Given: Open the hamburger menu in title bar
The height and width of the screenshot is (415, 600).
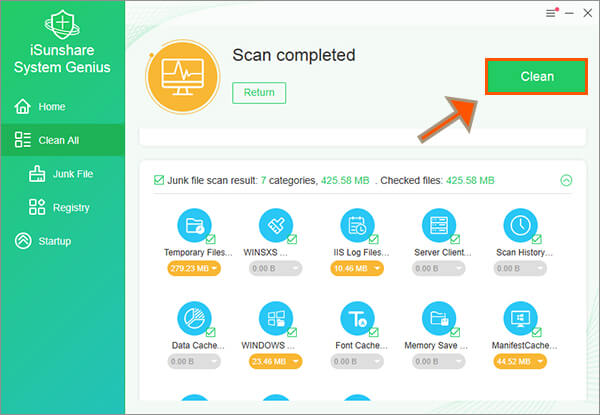Looking at the screenshot, I should (x=550, y=13).
